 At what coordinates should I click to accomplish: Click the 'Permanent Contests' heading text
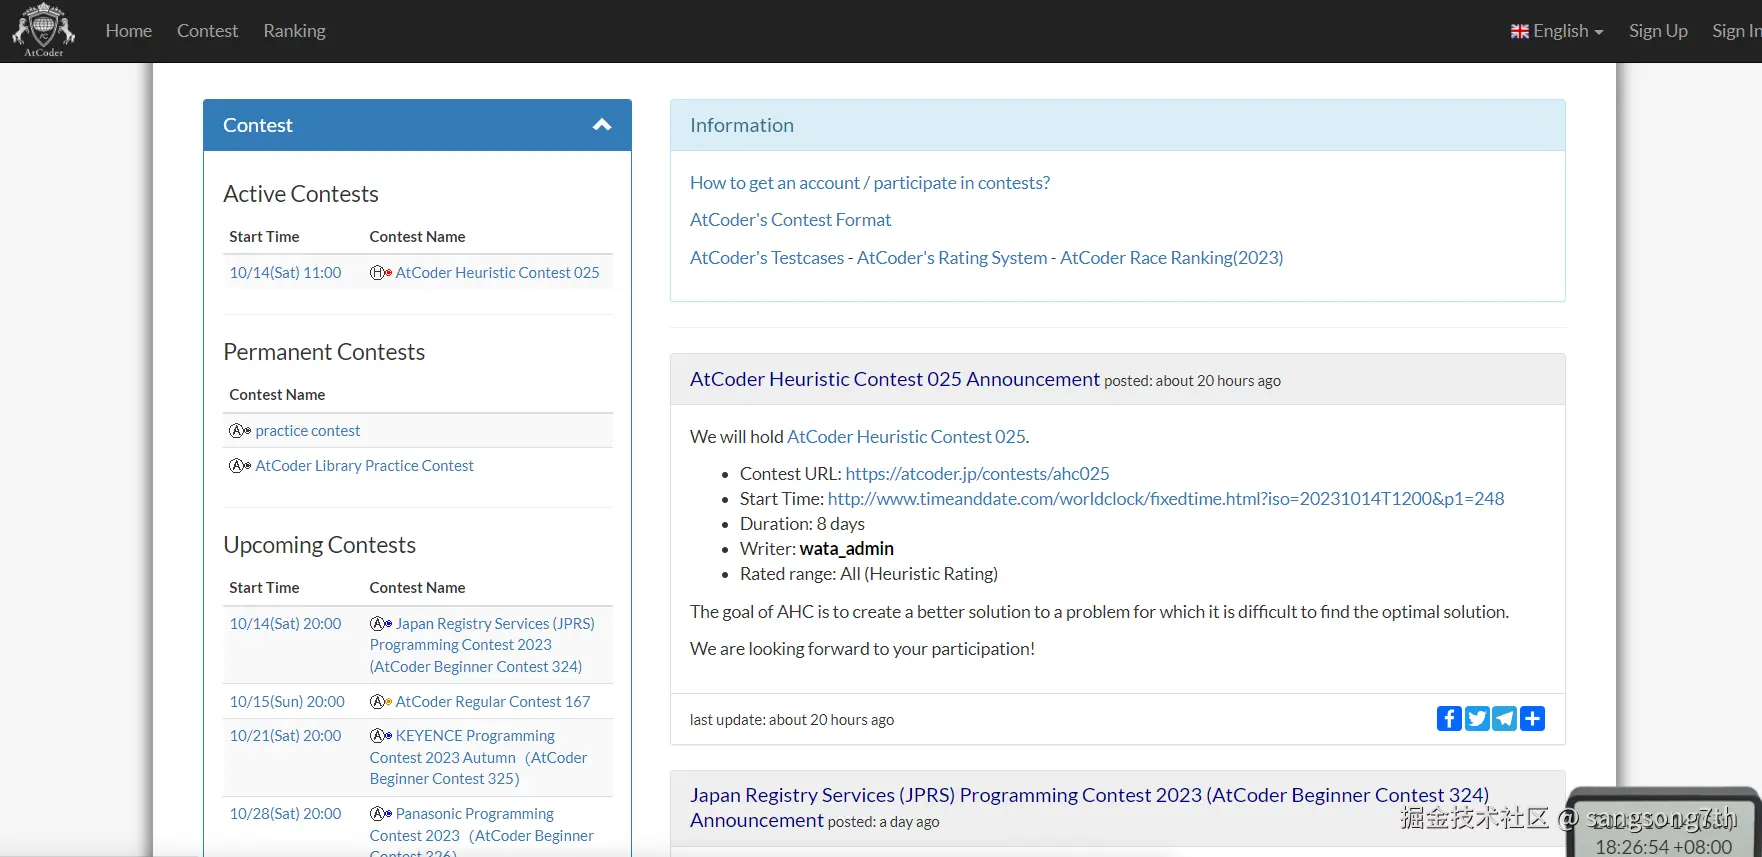pyautogui.click(x=324, y=351)
